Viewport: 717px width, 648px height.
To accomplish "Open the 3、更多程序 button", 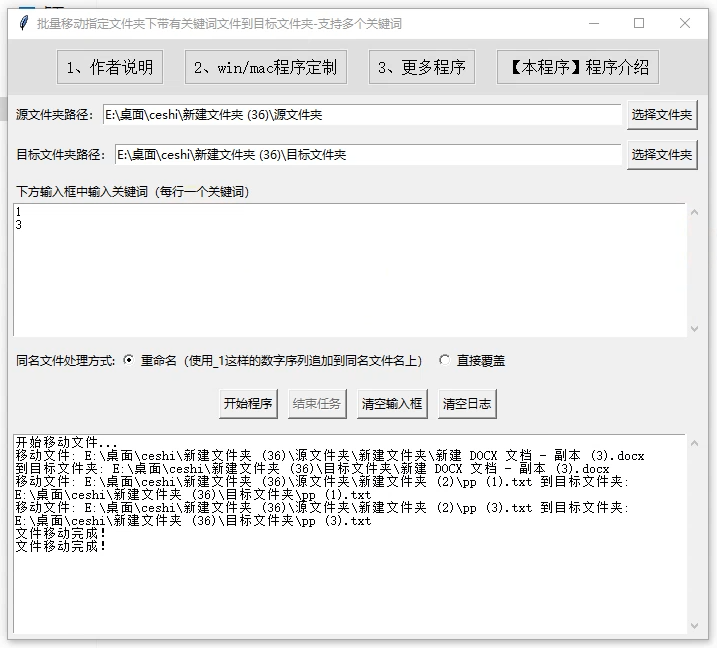I will coord(422,67).
